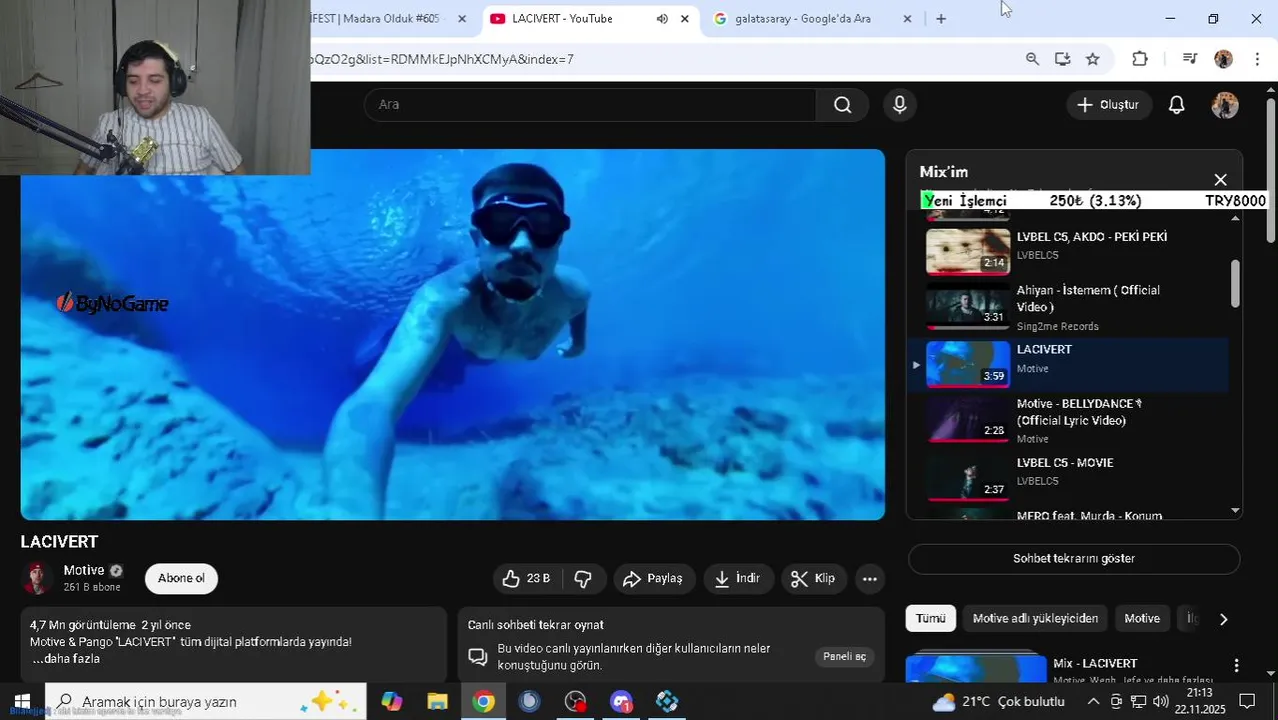Open a new Chrome tab
Viewport: 1278px width, 720px height.
[940, 19]
